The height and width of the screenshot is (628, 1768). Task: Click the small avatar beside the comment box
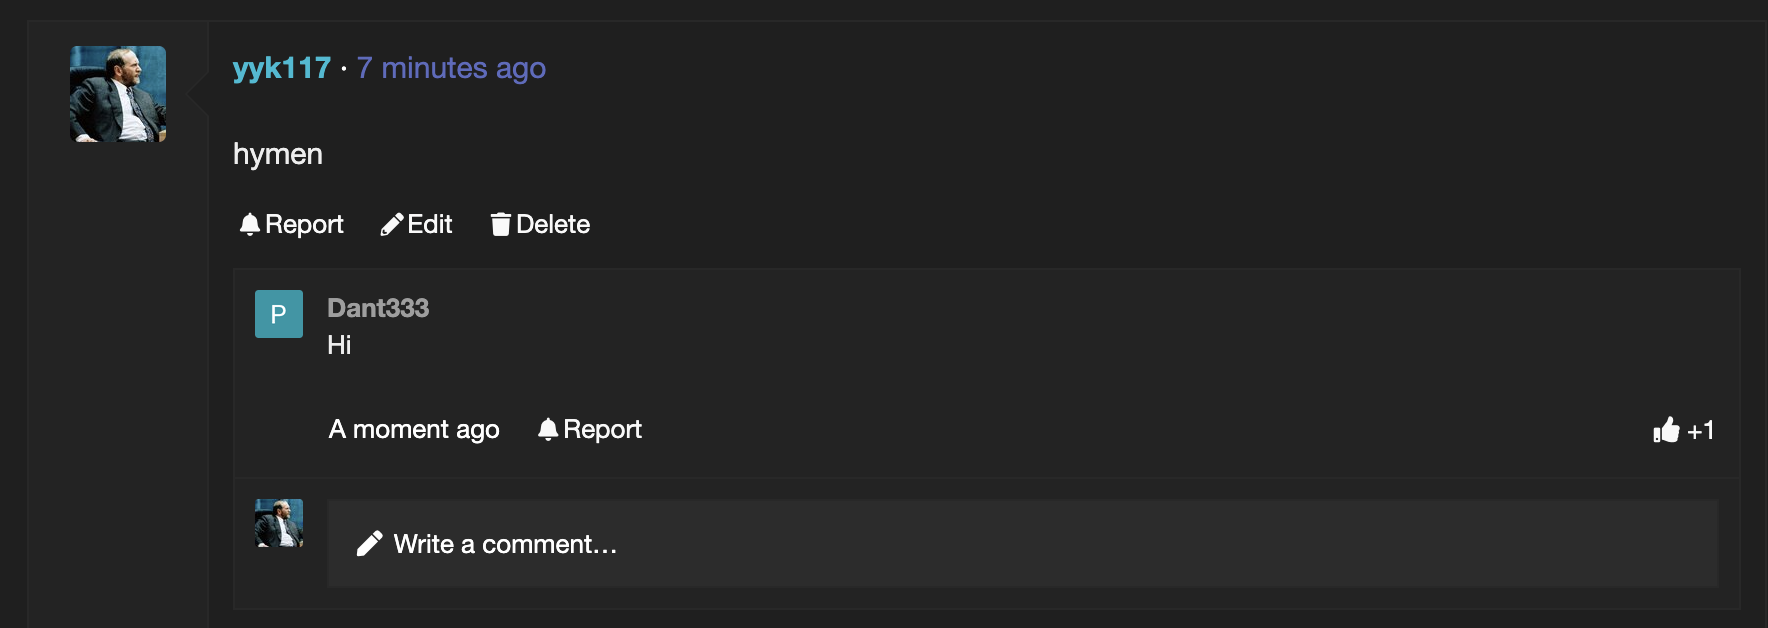point(279,523)
